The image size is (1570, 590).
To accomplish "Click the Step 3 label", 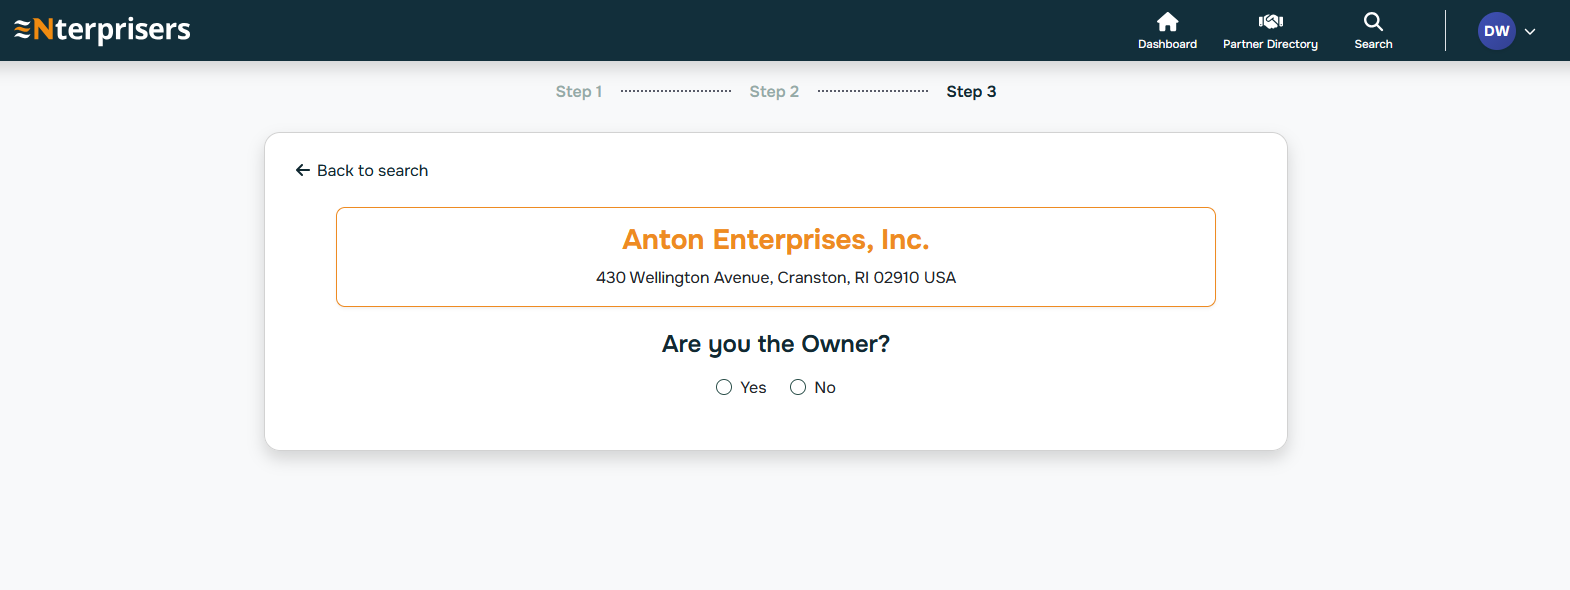I will [x=971, y=91].
